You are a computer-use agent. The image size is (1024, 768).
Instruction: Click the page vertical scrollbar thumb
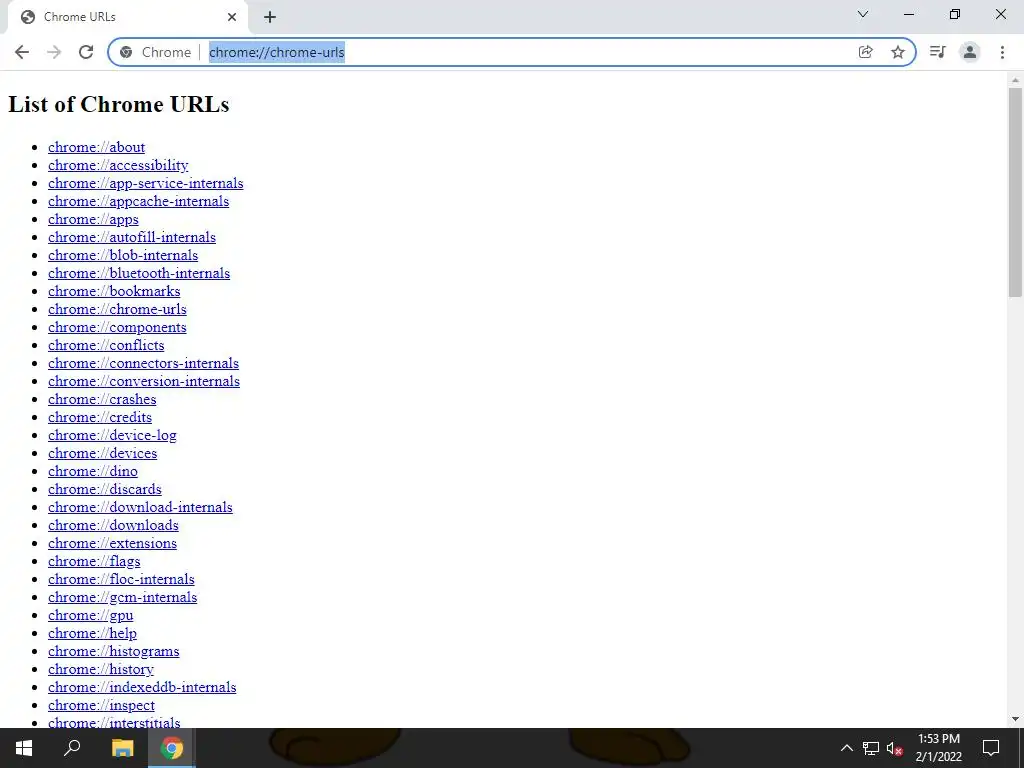(x=1015, y=193)
